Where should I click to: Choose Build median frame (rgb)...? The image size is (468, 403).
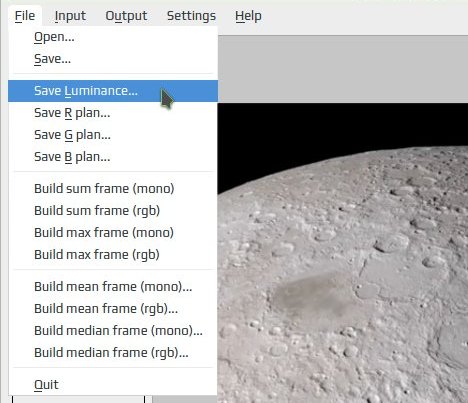[x=113, y=353]
